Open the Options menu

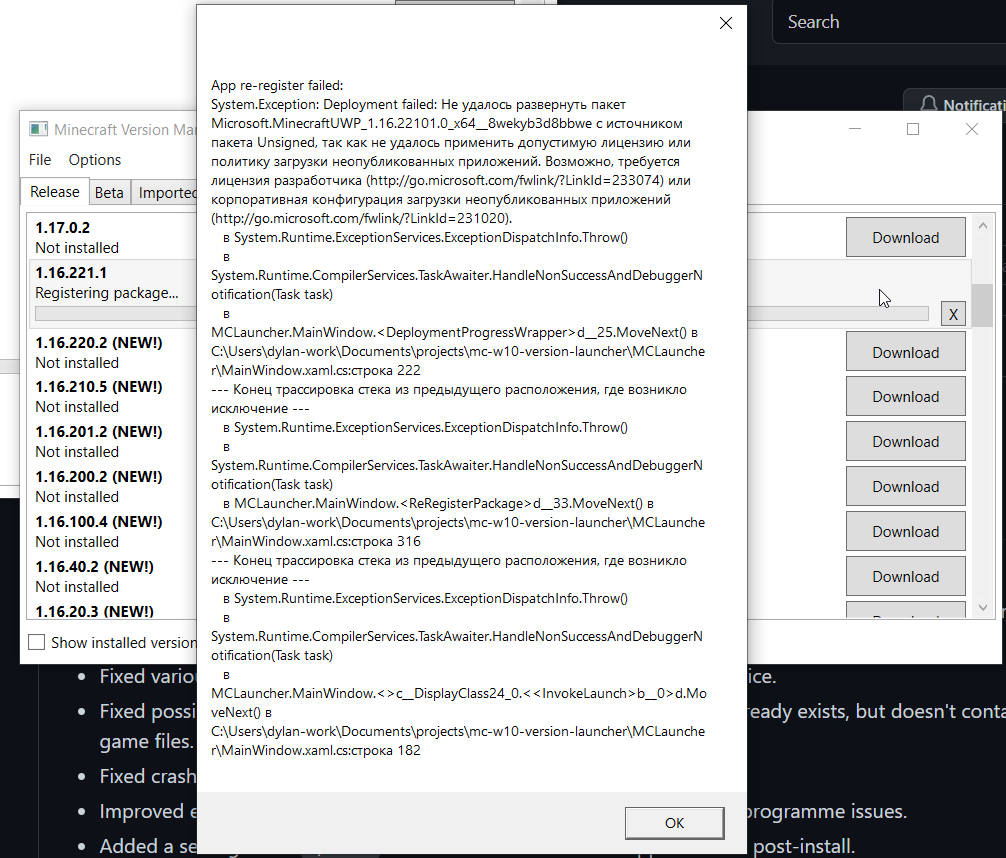pos(95,160)
